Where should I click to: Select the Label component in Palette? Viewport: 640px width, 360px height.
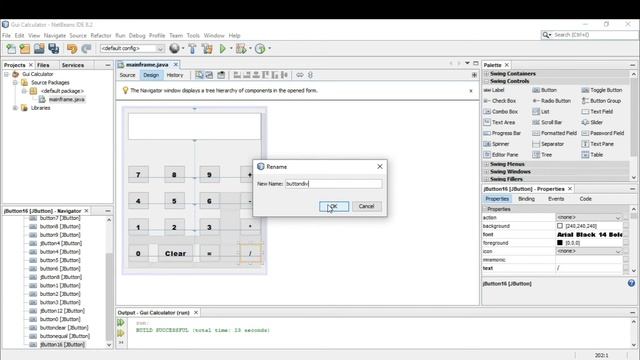(494, 90)
